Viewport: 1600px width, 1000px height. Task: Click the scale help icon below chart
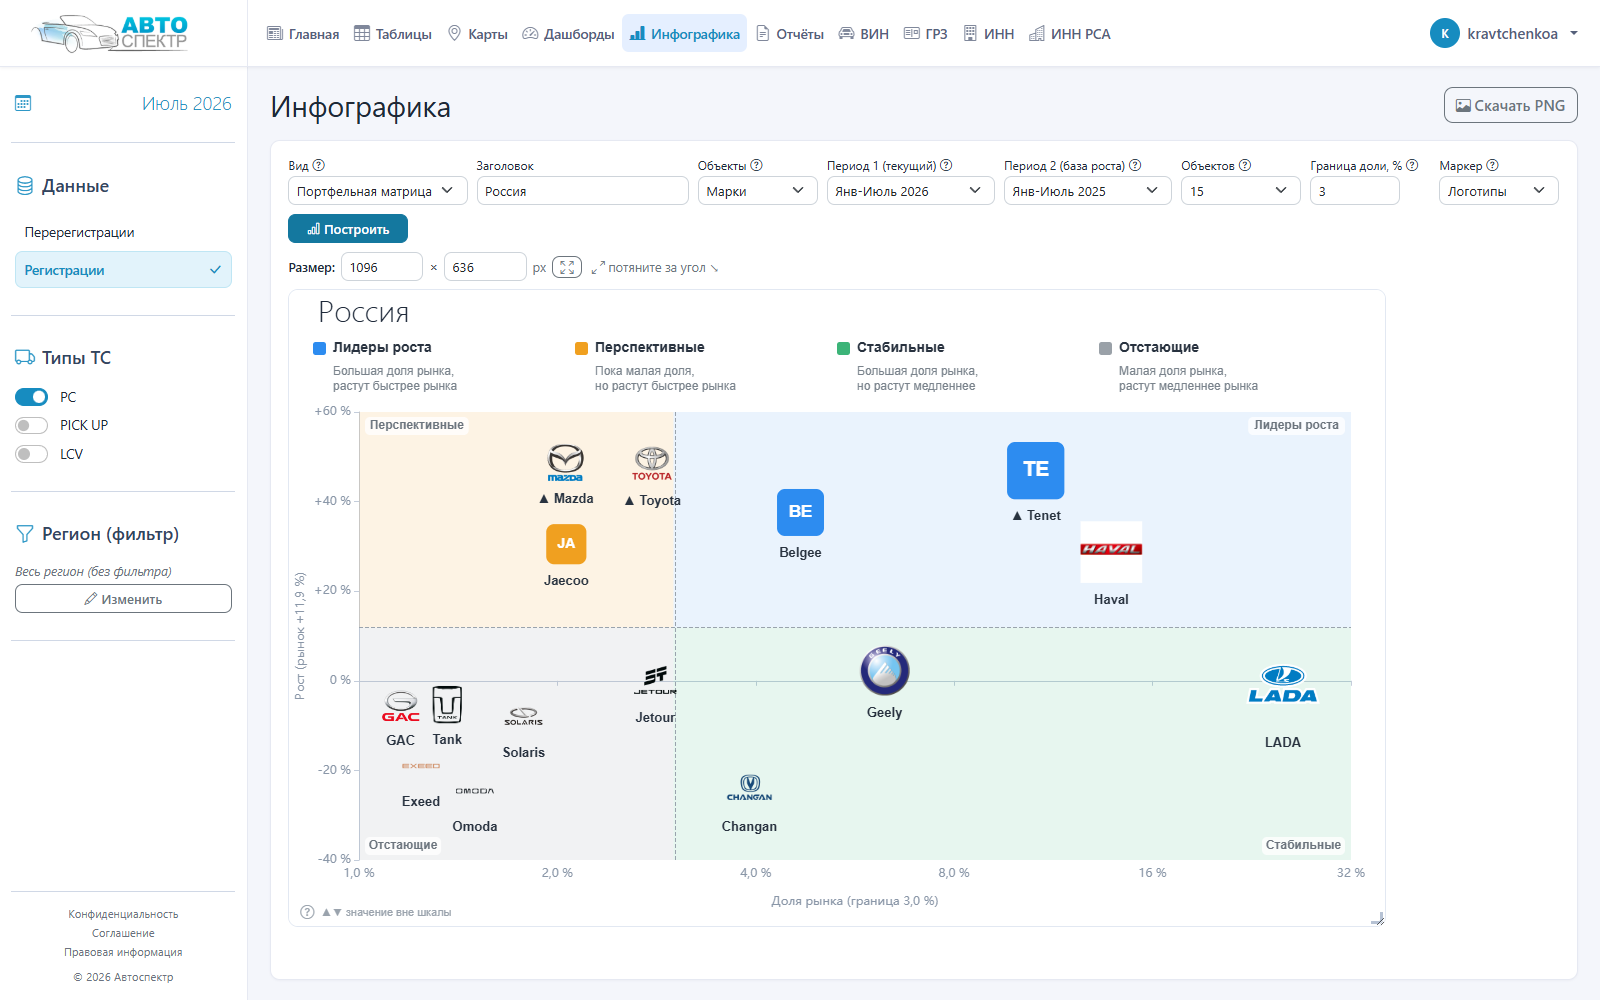pyautogui.click(x=308, y=912)
